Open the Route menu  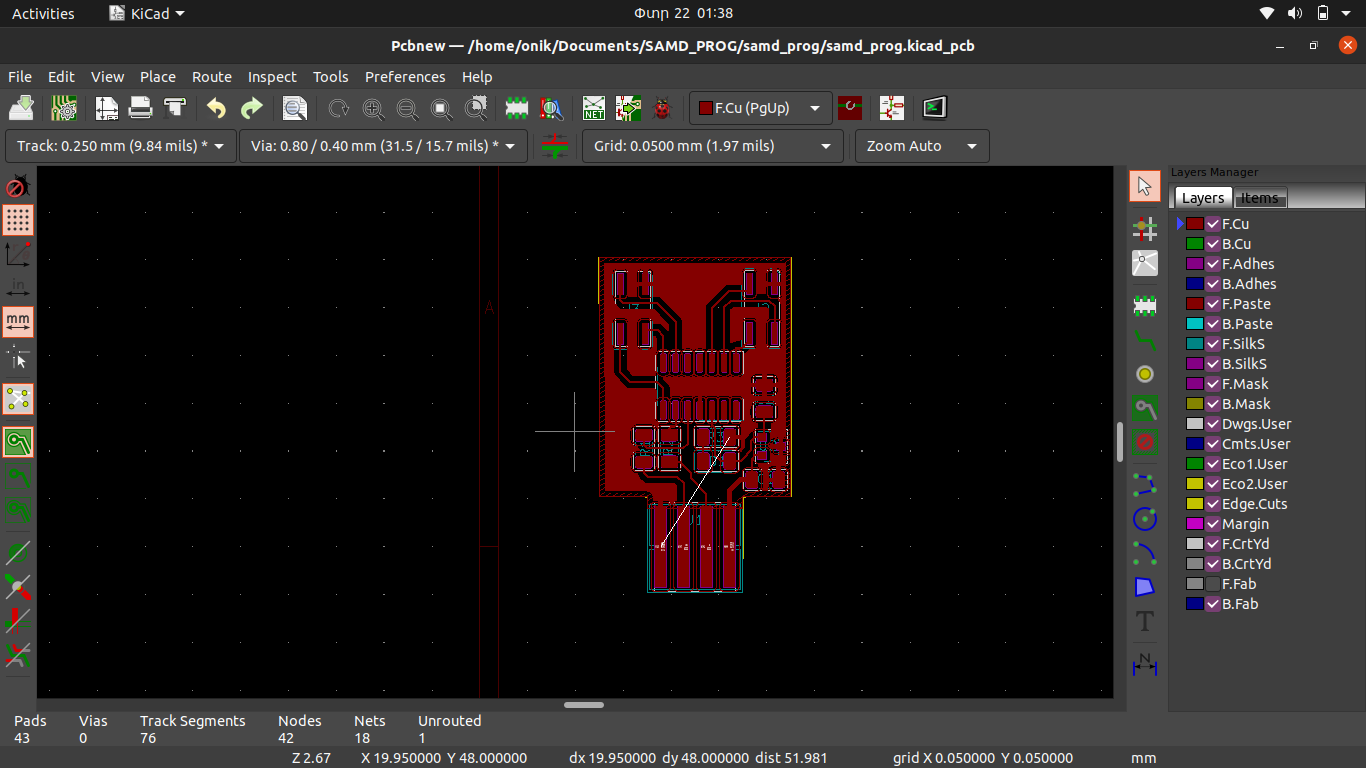point(211,77)
